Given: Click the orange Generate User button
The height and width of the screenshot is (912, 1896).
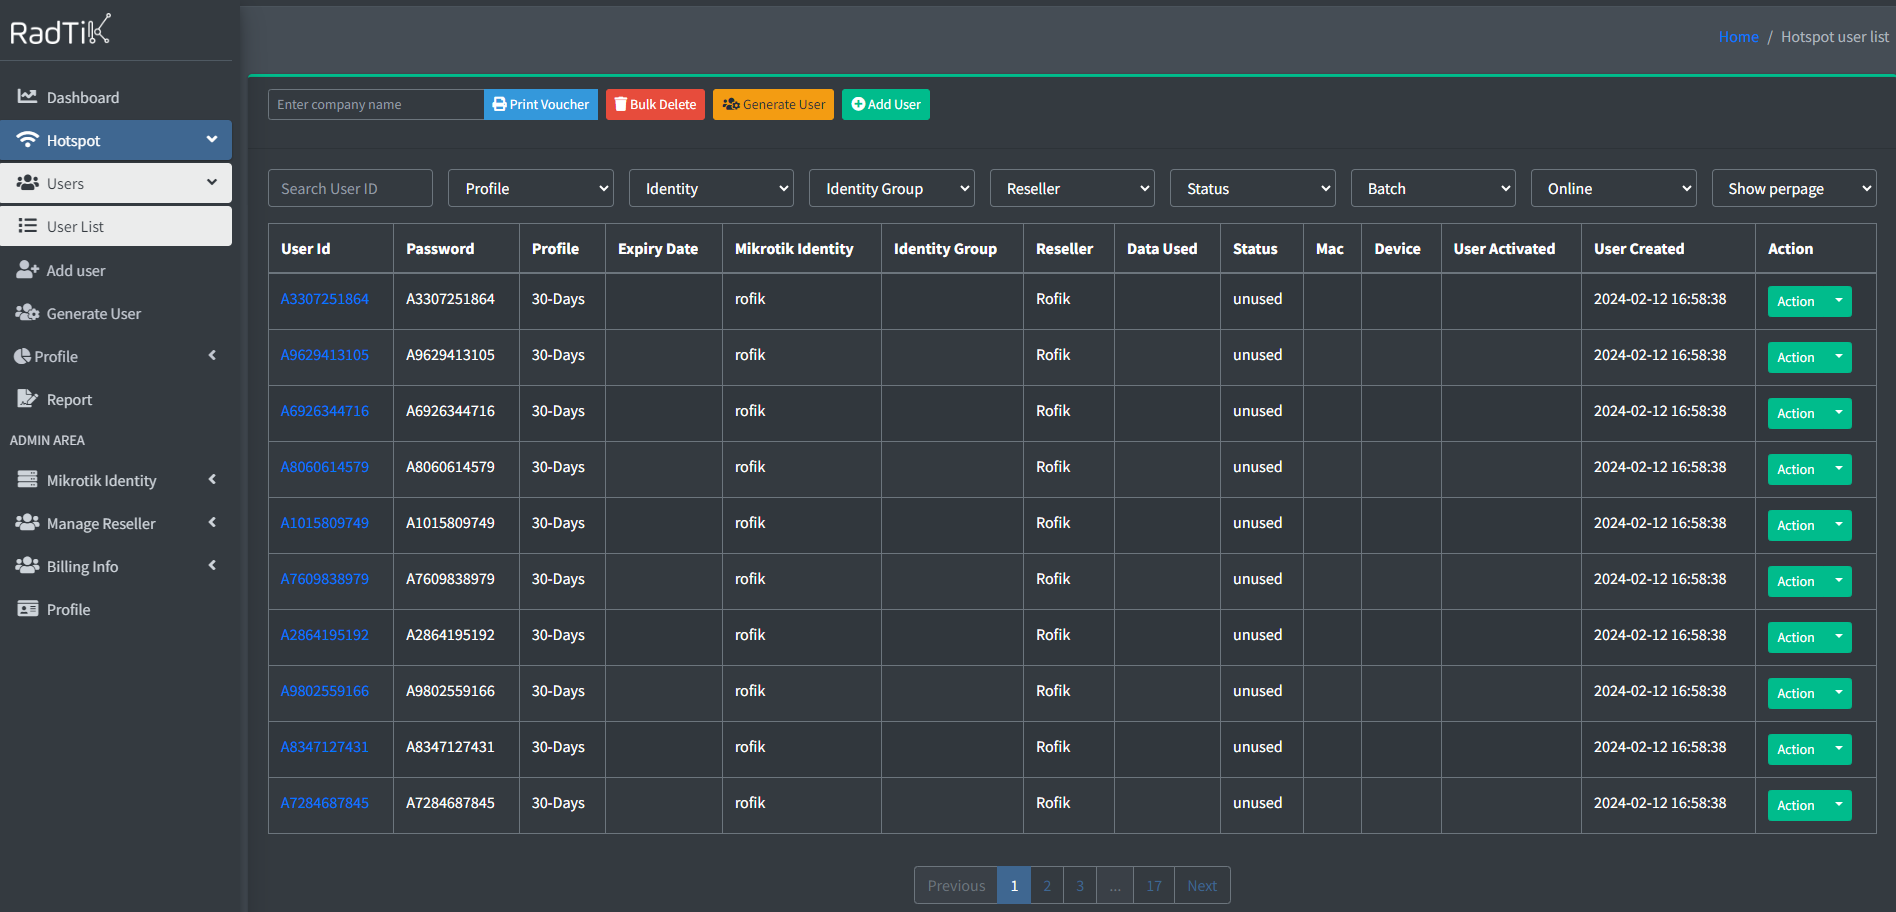Looking at the screenshot, I should (773, 104).
